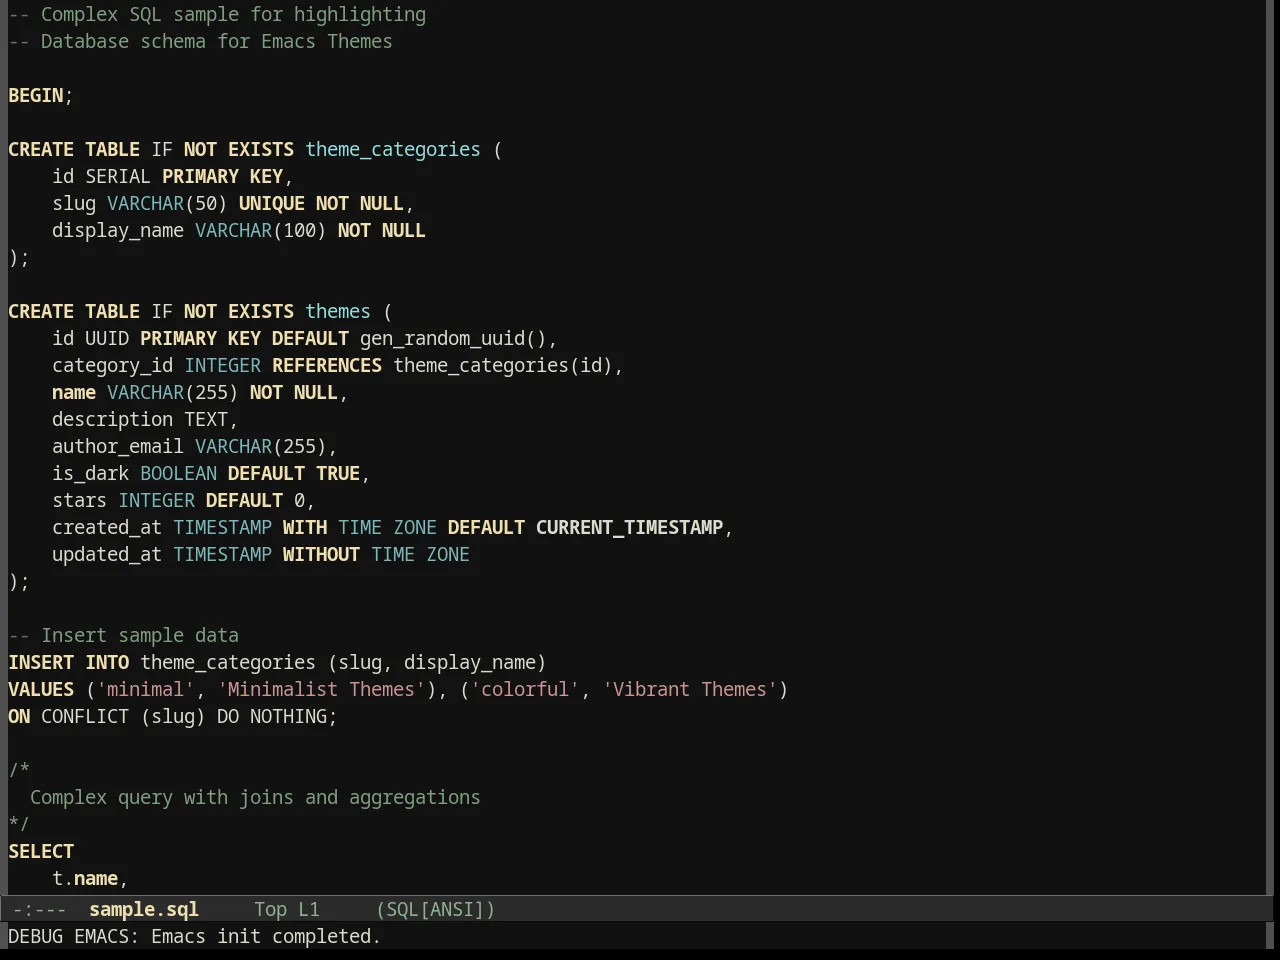Screen dimensions: 1280x960
Task: Click the 'minimal' string literal
Action: coord(146,689)
